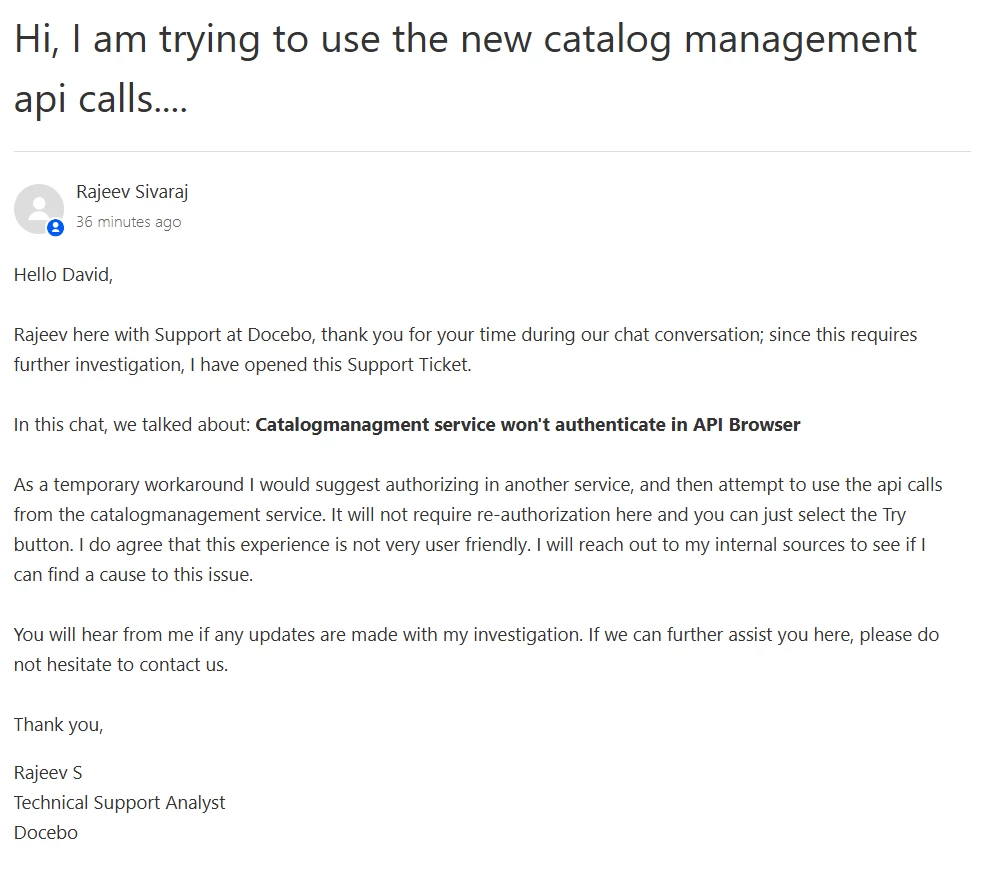Click the "As a temporary workaround" paragraph

(x=478, y=530)
